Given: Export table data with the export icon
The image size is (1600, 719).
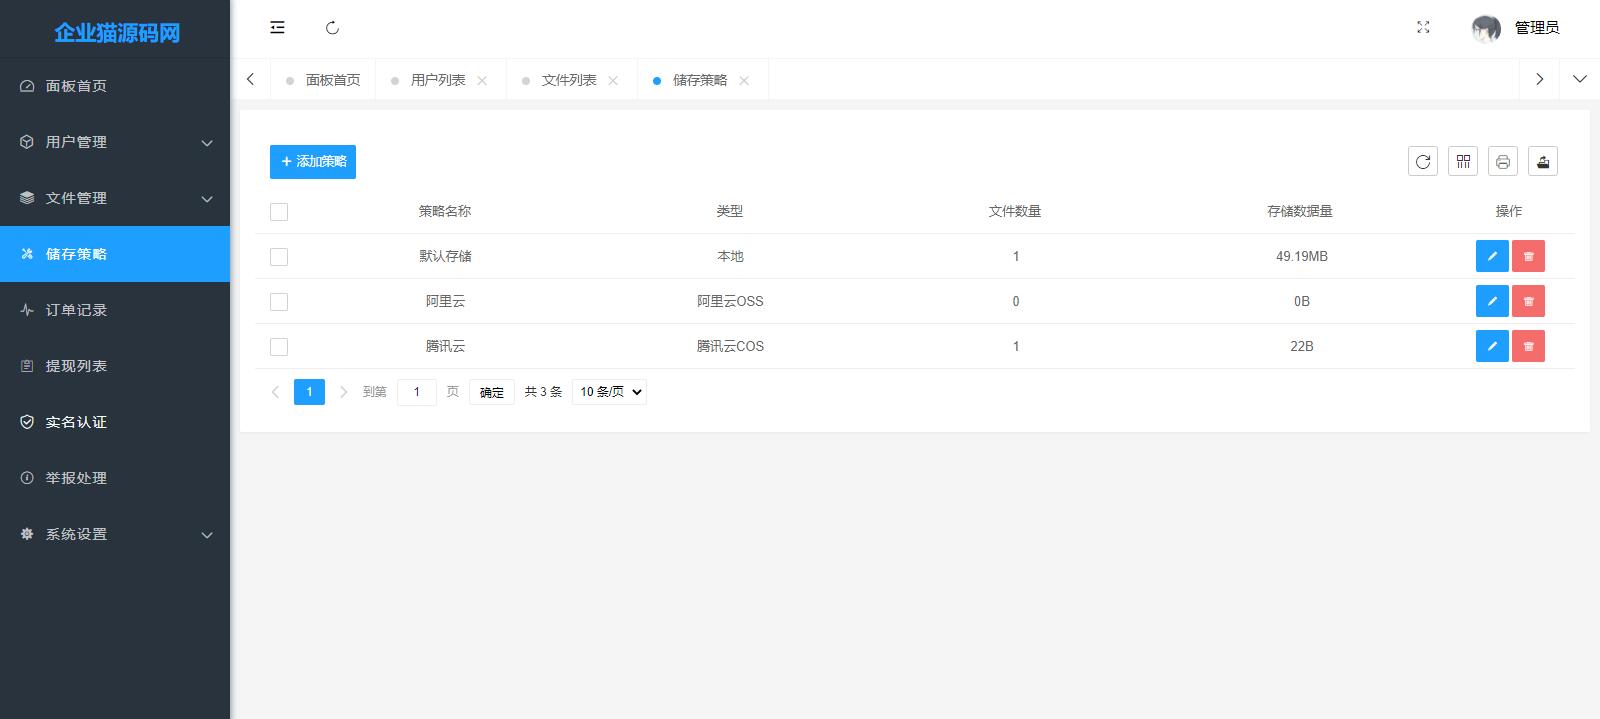Looking at the screenshot, I should tap(1542, 161).
